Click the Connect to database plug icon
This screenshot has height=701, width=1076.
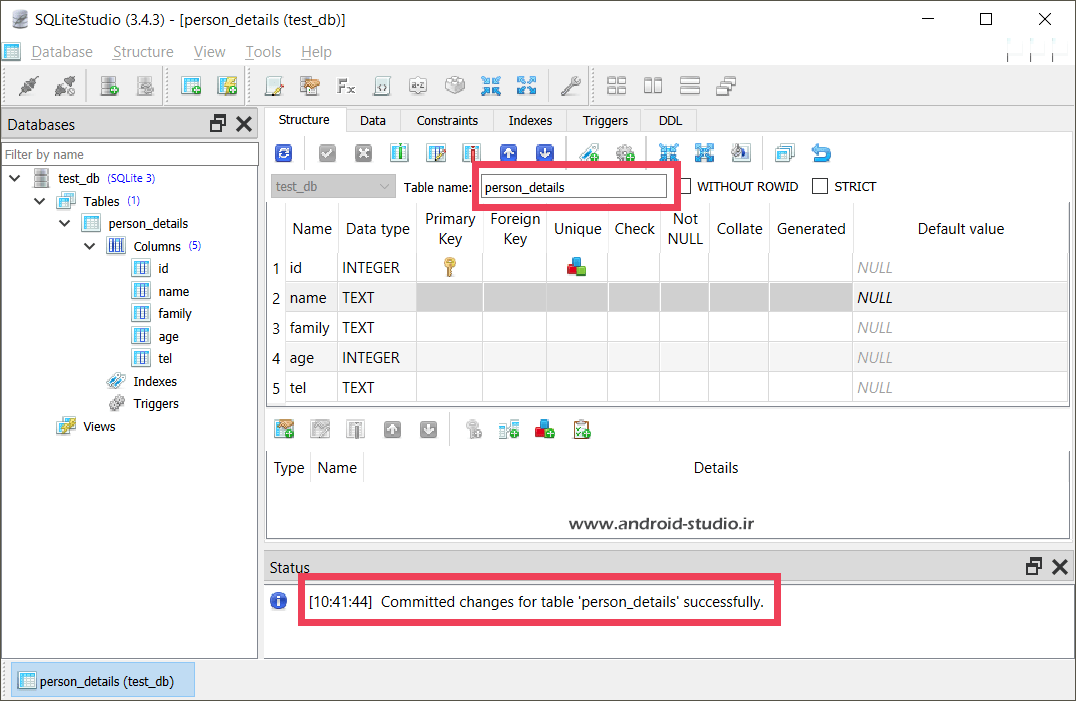[x=29, y=86]
